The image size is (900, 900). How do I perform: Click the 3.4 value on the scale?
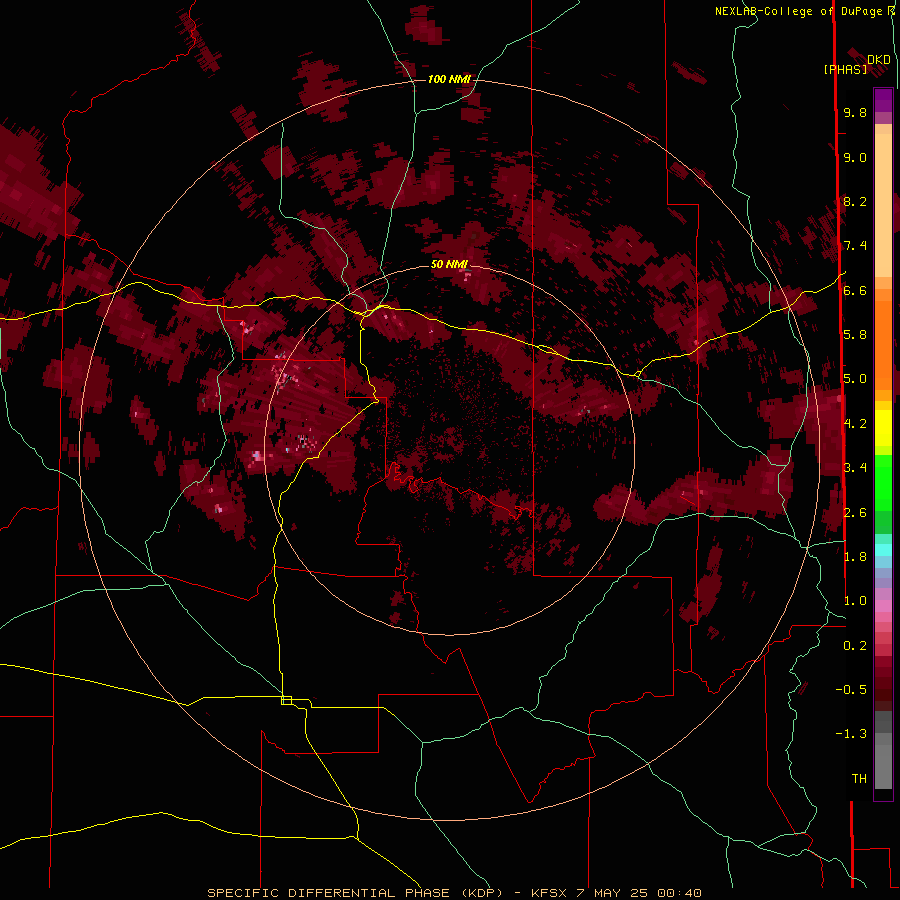[x=855, y=468]
